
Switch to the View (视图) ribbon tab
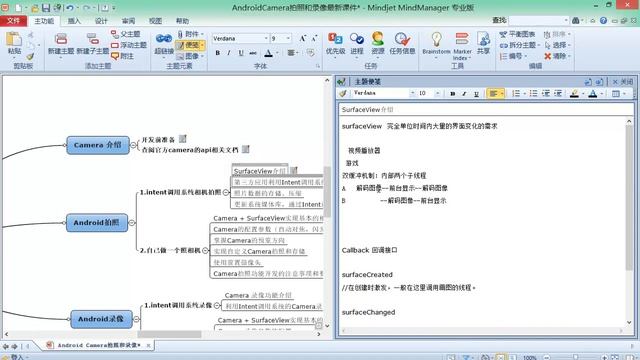coord(155,21)
